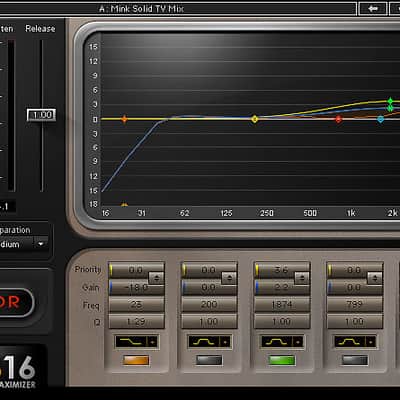Click the Gain field of the 799 Hz band
Screen dimensions: 400x400
tap(355, 287)
